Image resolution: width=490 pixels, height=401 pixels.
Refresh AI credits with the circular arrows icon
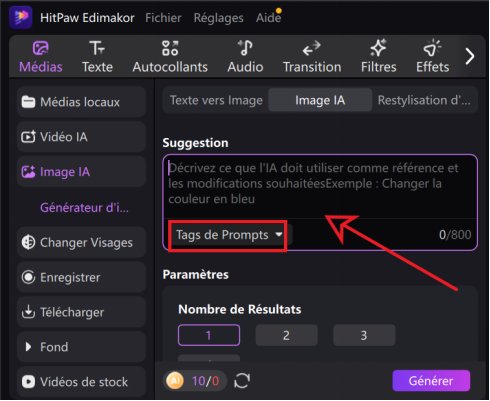(x=242, y=381)
